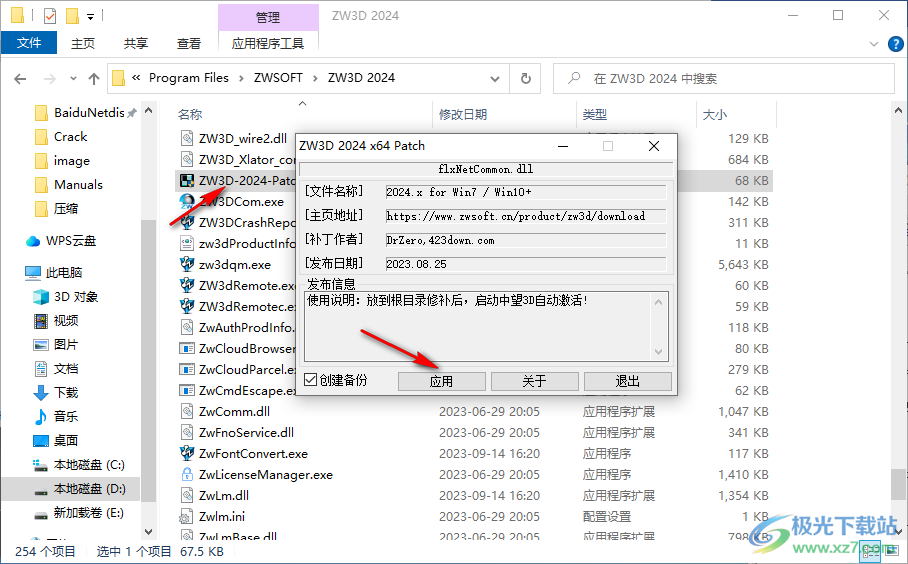The height and width of the screenshot is (564, 908).
Task: Select 此电脑 in navigation pane
Action: tap(64, 273)
